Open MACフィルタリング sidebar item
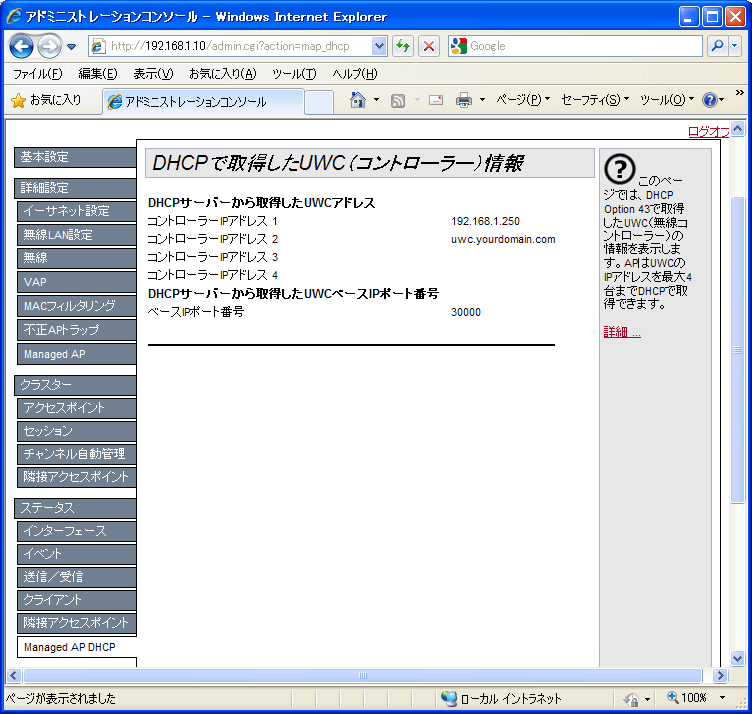This screenshot has width=752, height=714. pyautogui.click(x=77, y=306)
